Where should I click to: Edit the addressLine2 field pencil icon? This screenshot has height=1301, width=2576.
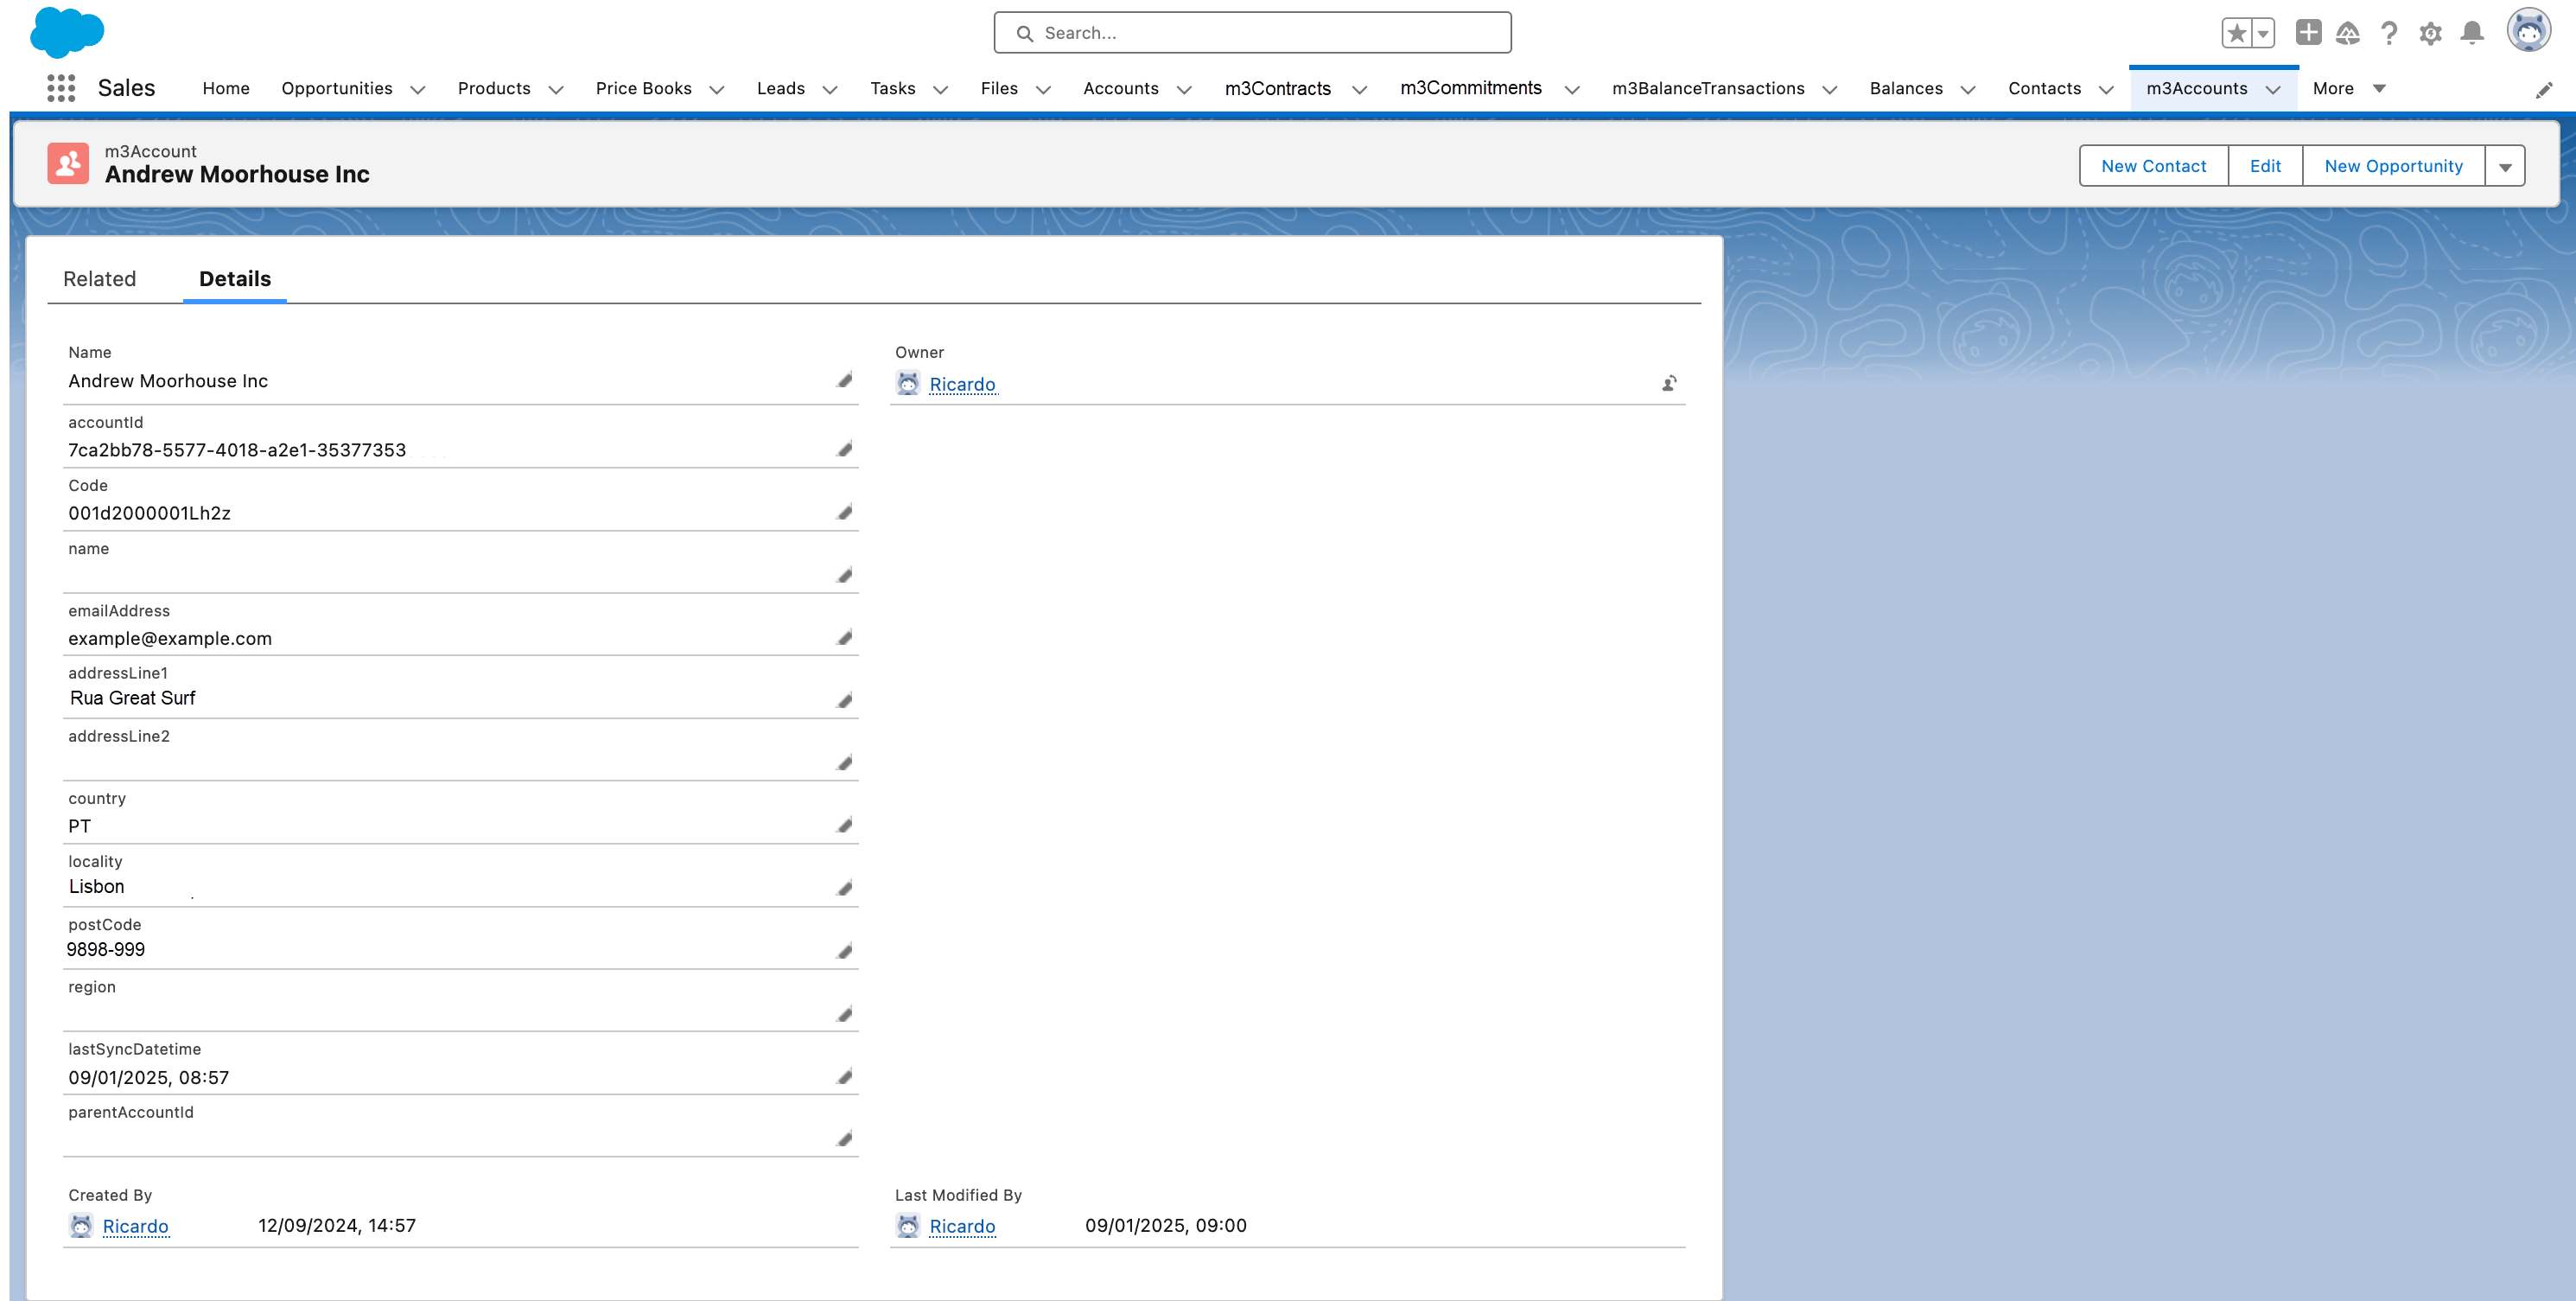pyautogui.click(x=845, y=763)
